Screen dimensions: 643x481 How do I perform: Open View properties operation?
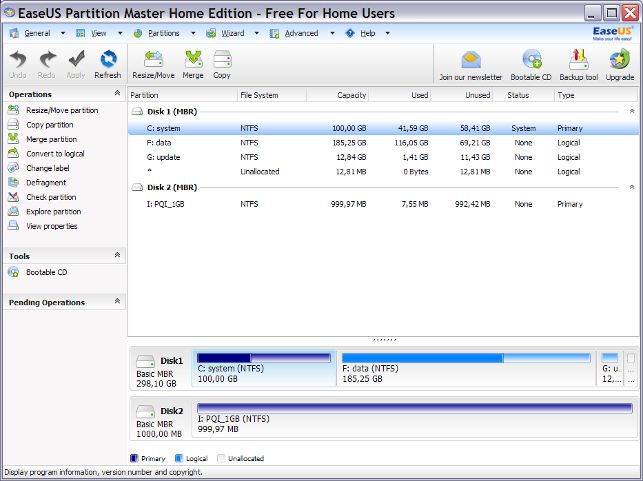[52, 226]
